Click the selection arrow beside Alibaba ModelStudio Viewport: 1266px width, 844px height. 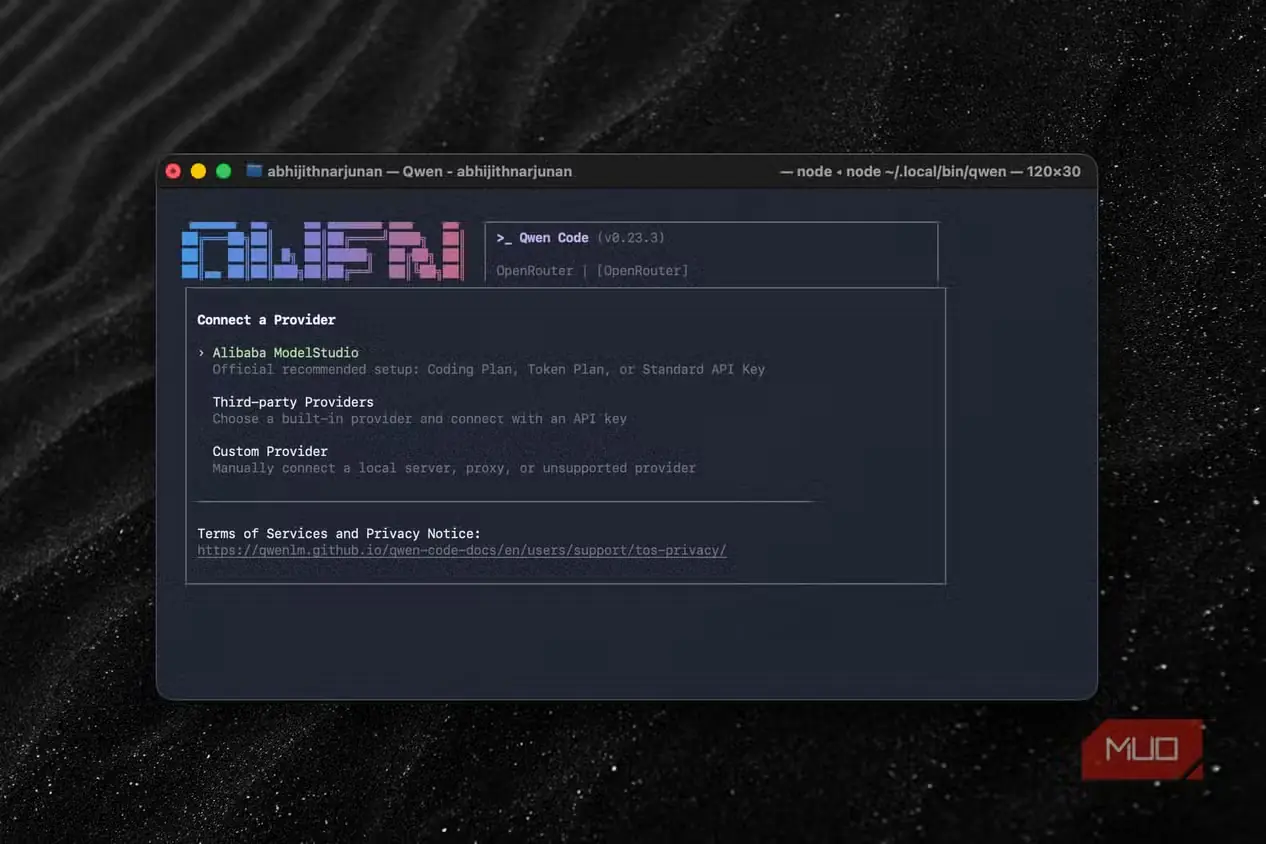[201, 353]
